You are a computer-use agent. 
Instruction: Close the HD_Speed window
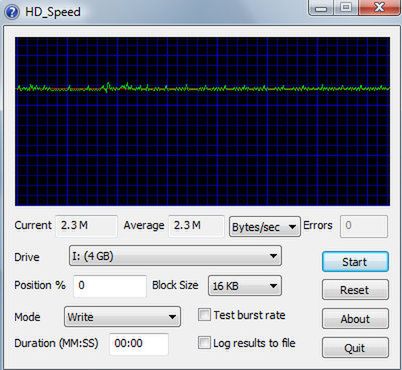tap(379, 7)
